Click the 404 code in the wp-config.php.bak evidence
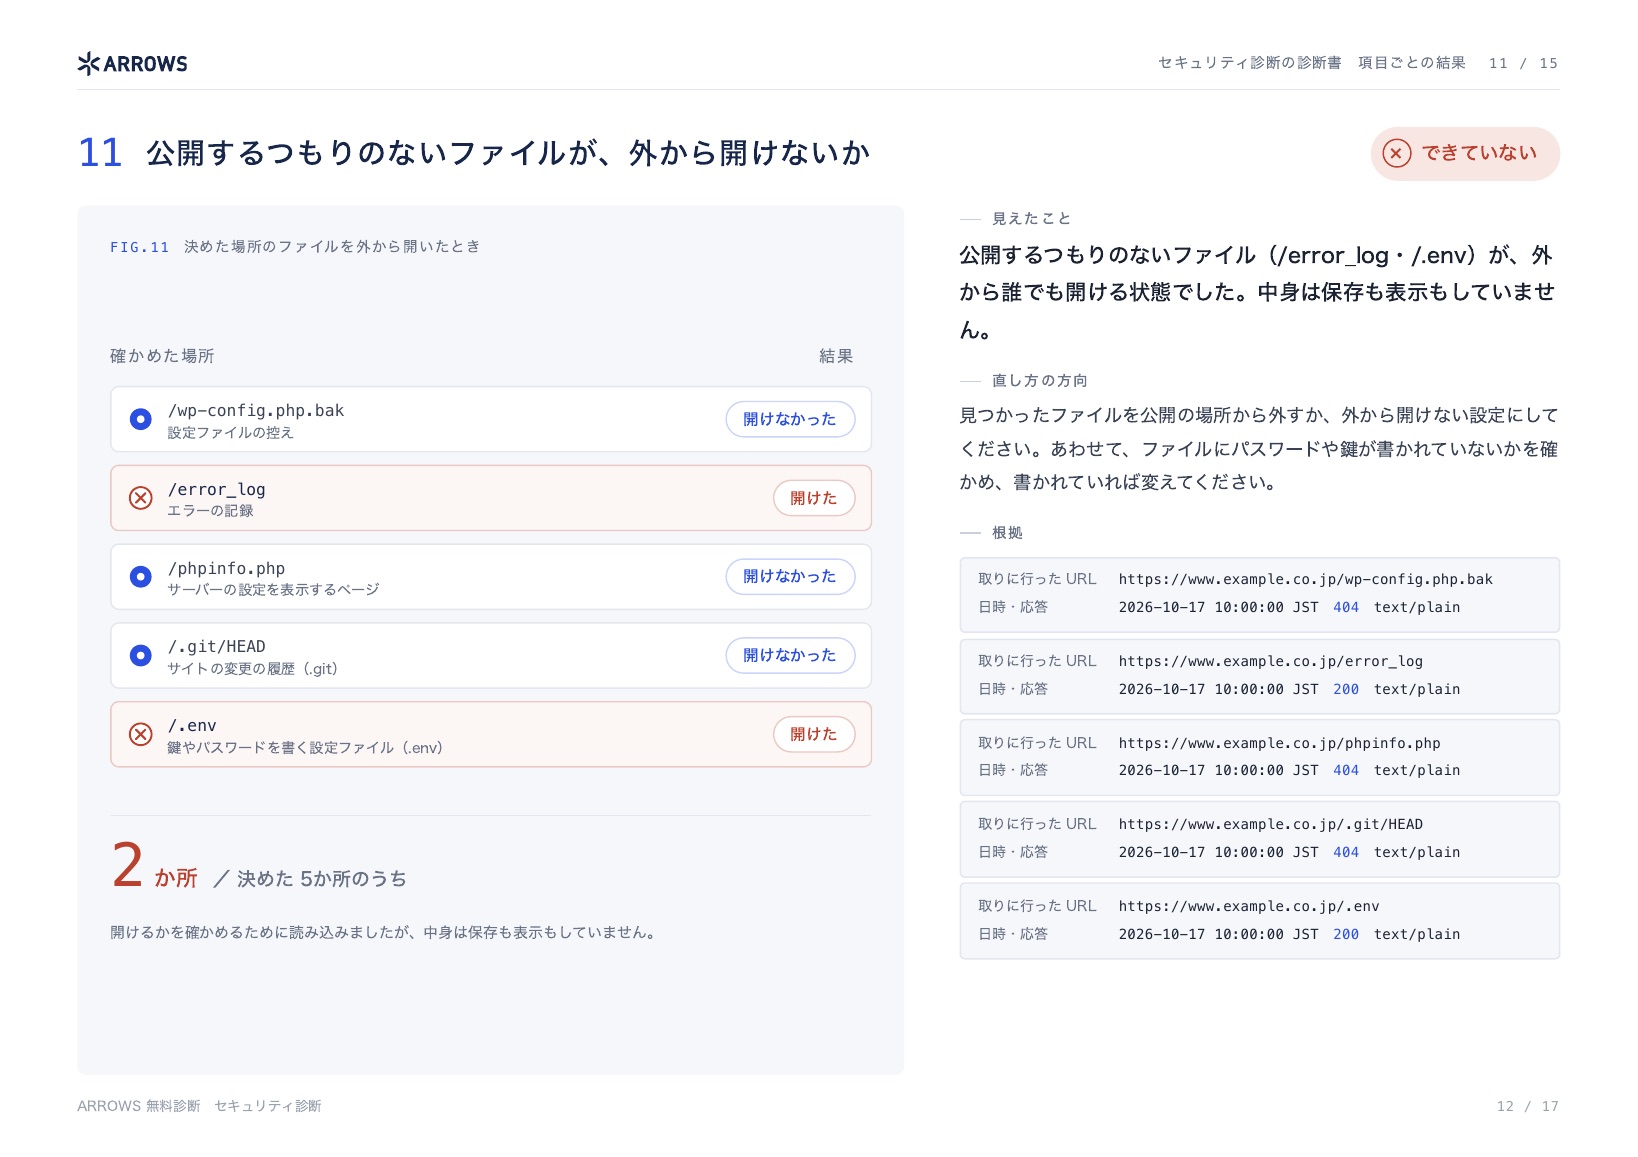The height and width of the screenshot is (1157, 1638). pos(1346,607)
